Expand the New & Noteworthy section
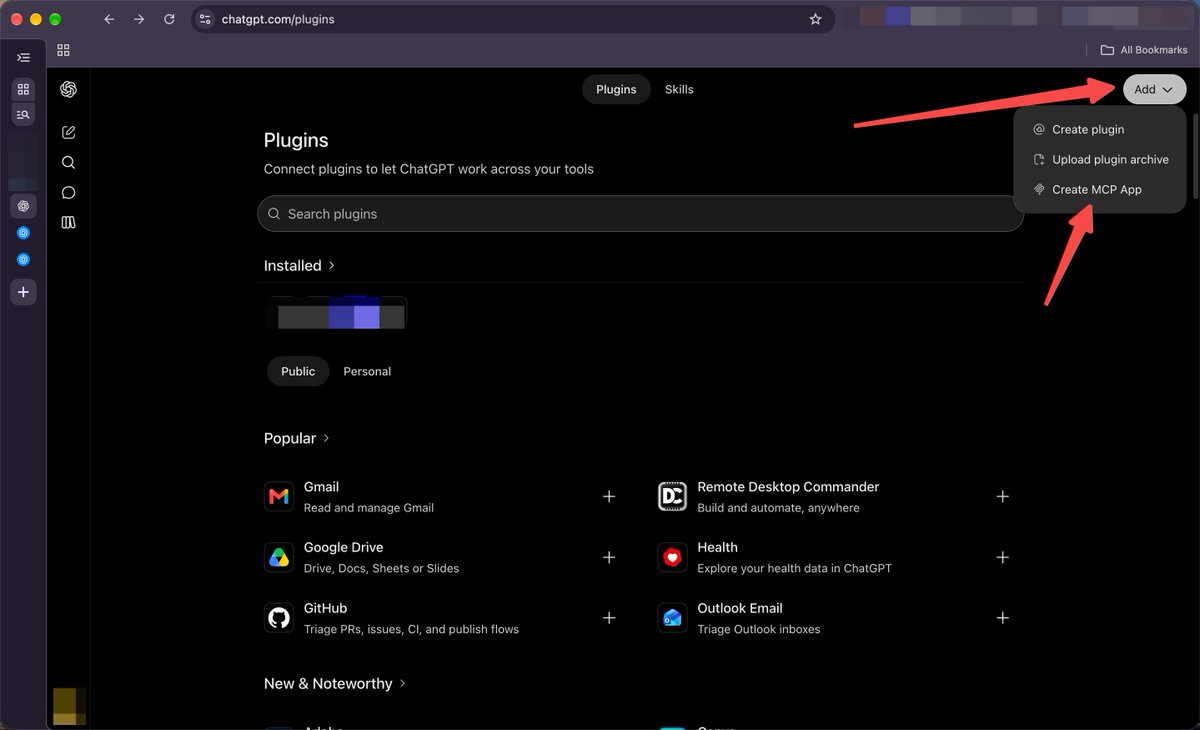1200x730 pixels. (x=335, y=683)
